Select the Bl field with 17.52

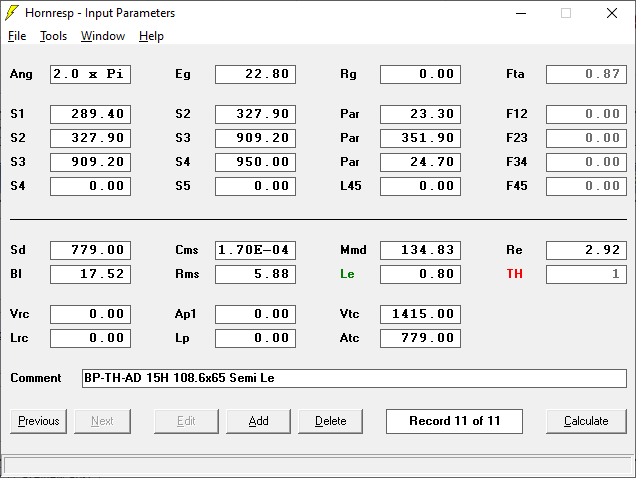click(90, 274)
